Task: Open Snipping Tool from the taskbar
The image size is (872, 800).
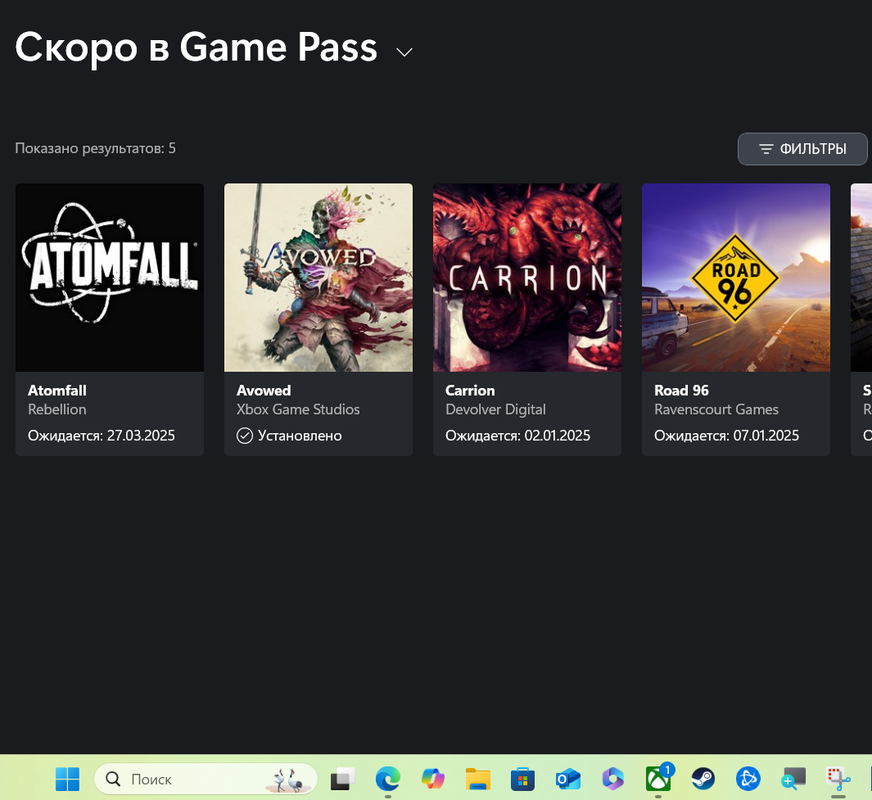Action: click(x=838, y=779)
